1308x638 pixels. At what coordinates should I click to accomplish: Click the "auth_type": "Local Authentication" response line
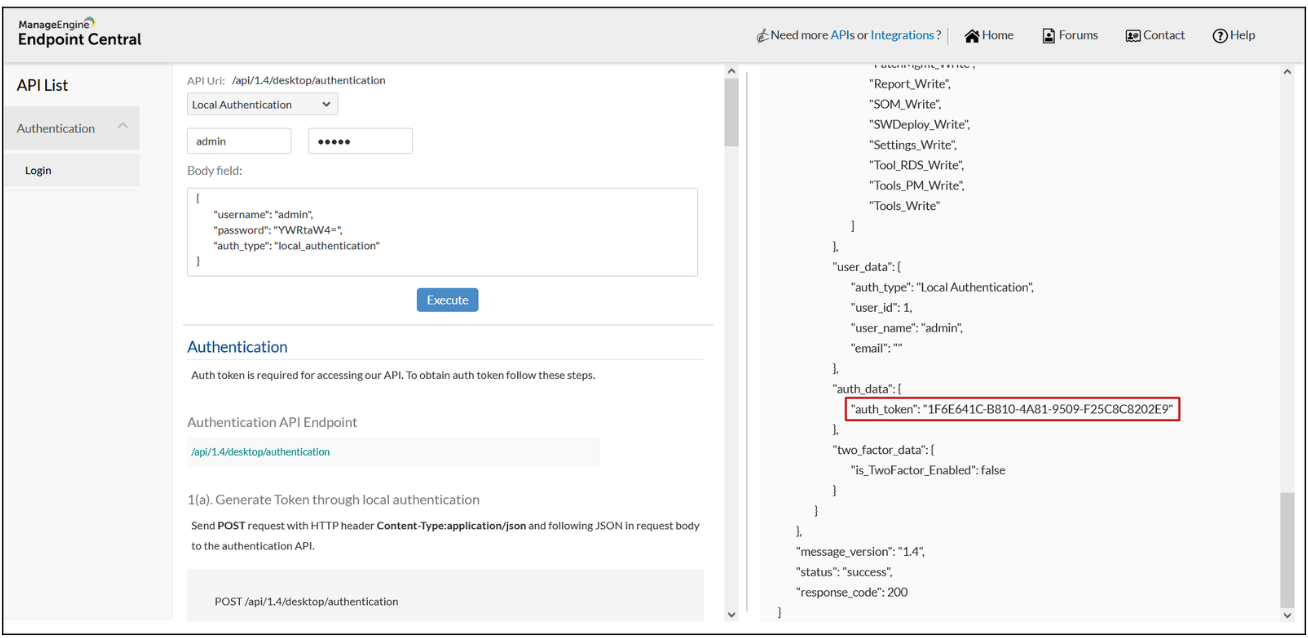(x=942, y=287)
